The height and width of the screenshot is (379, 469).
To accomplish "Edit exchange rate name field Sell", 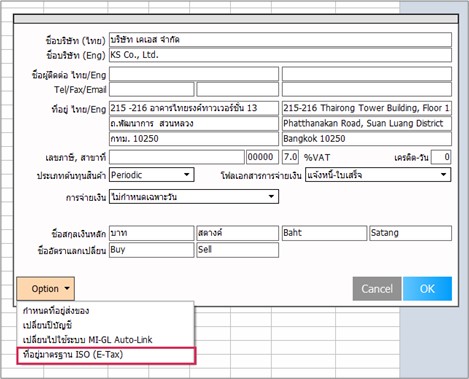I will [238, 250].
